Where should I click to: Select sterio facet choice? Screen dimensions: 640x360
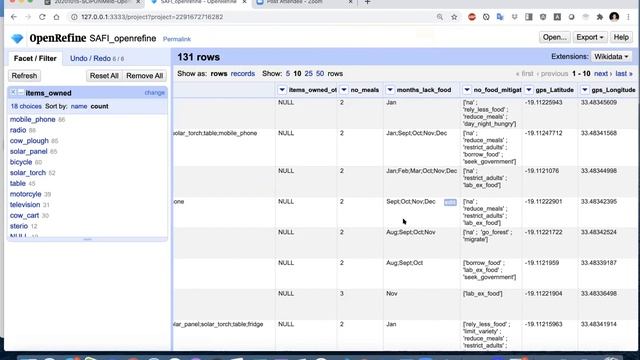click(19, 226)
